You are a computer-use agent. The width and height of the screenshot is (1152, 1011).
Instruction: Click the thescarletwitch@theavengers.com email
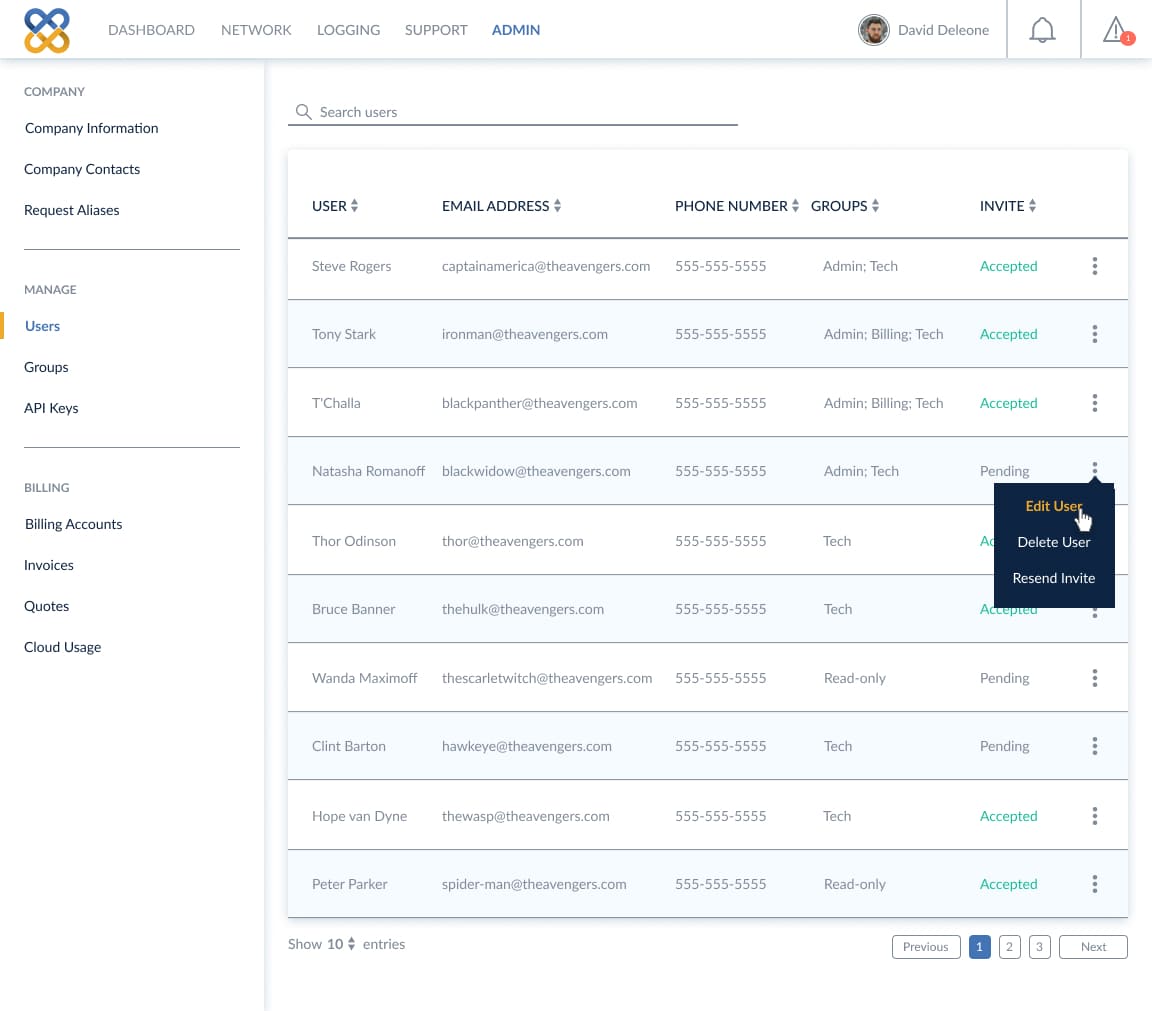(547, 678)
